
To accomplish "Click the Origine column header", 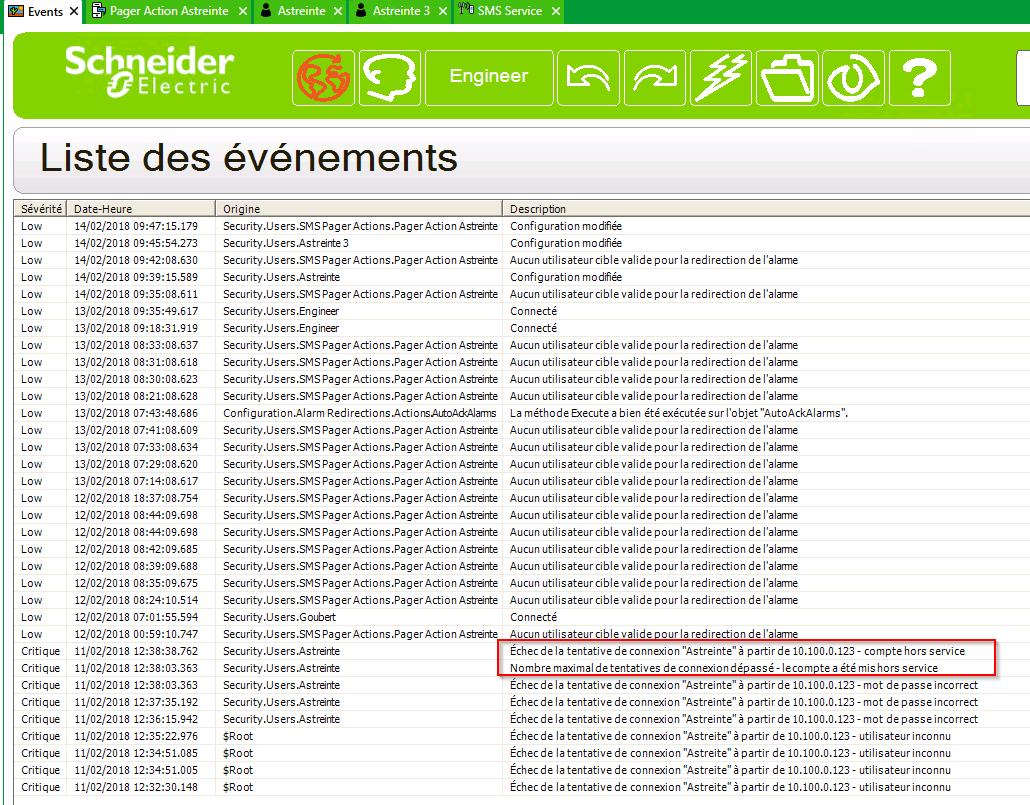I will tap(360, 209).
